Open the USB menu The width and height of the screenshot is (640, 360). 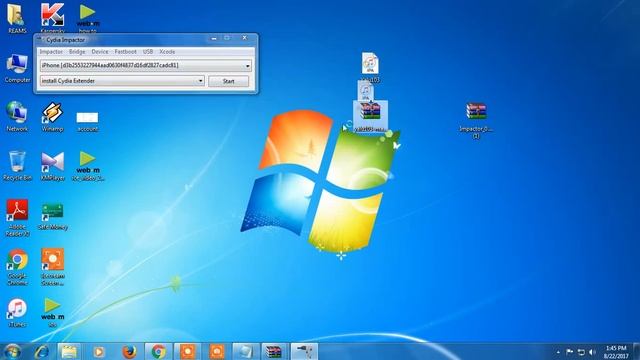tap(148, 52)
